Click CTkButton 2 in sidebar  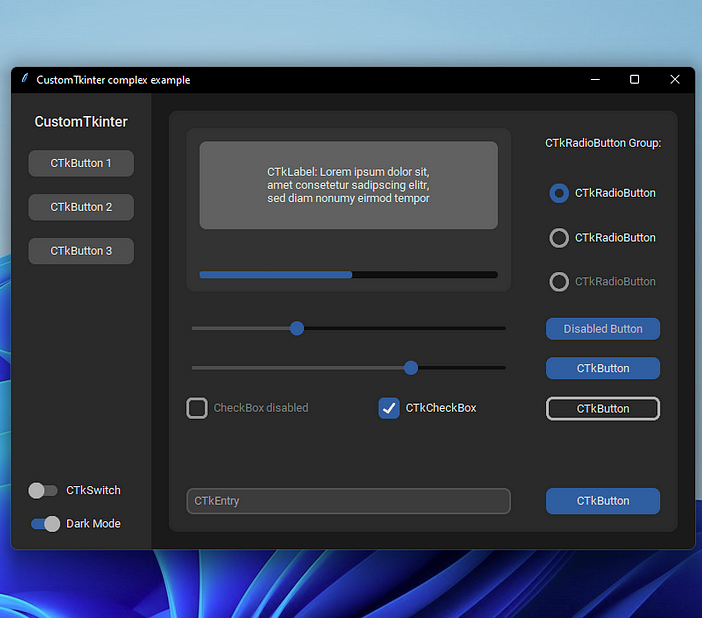click(81, 207)
